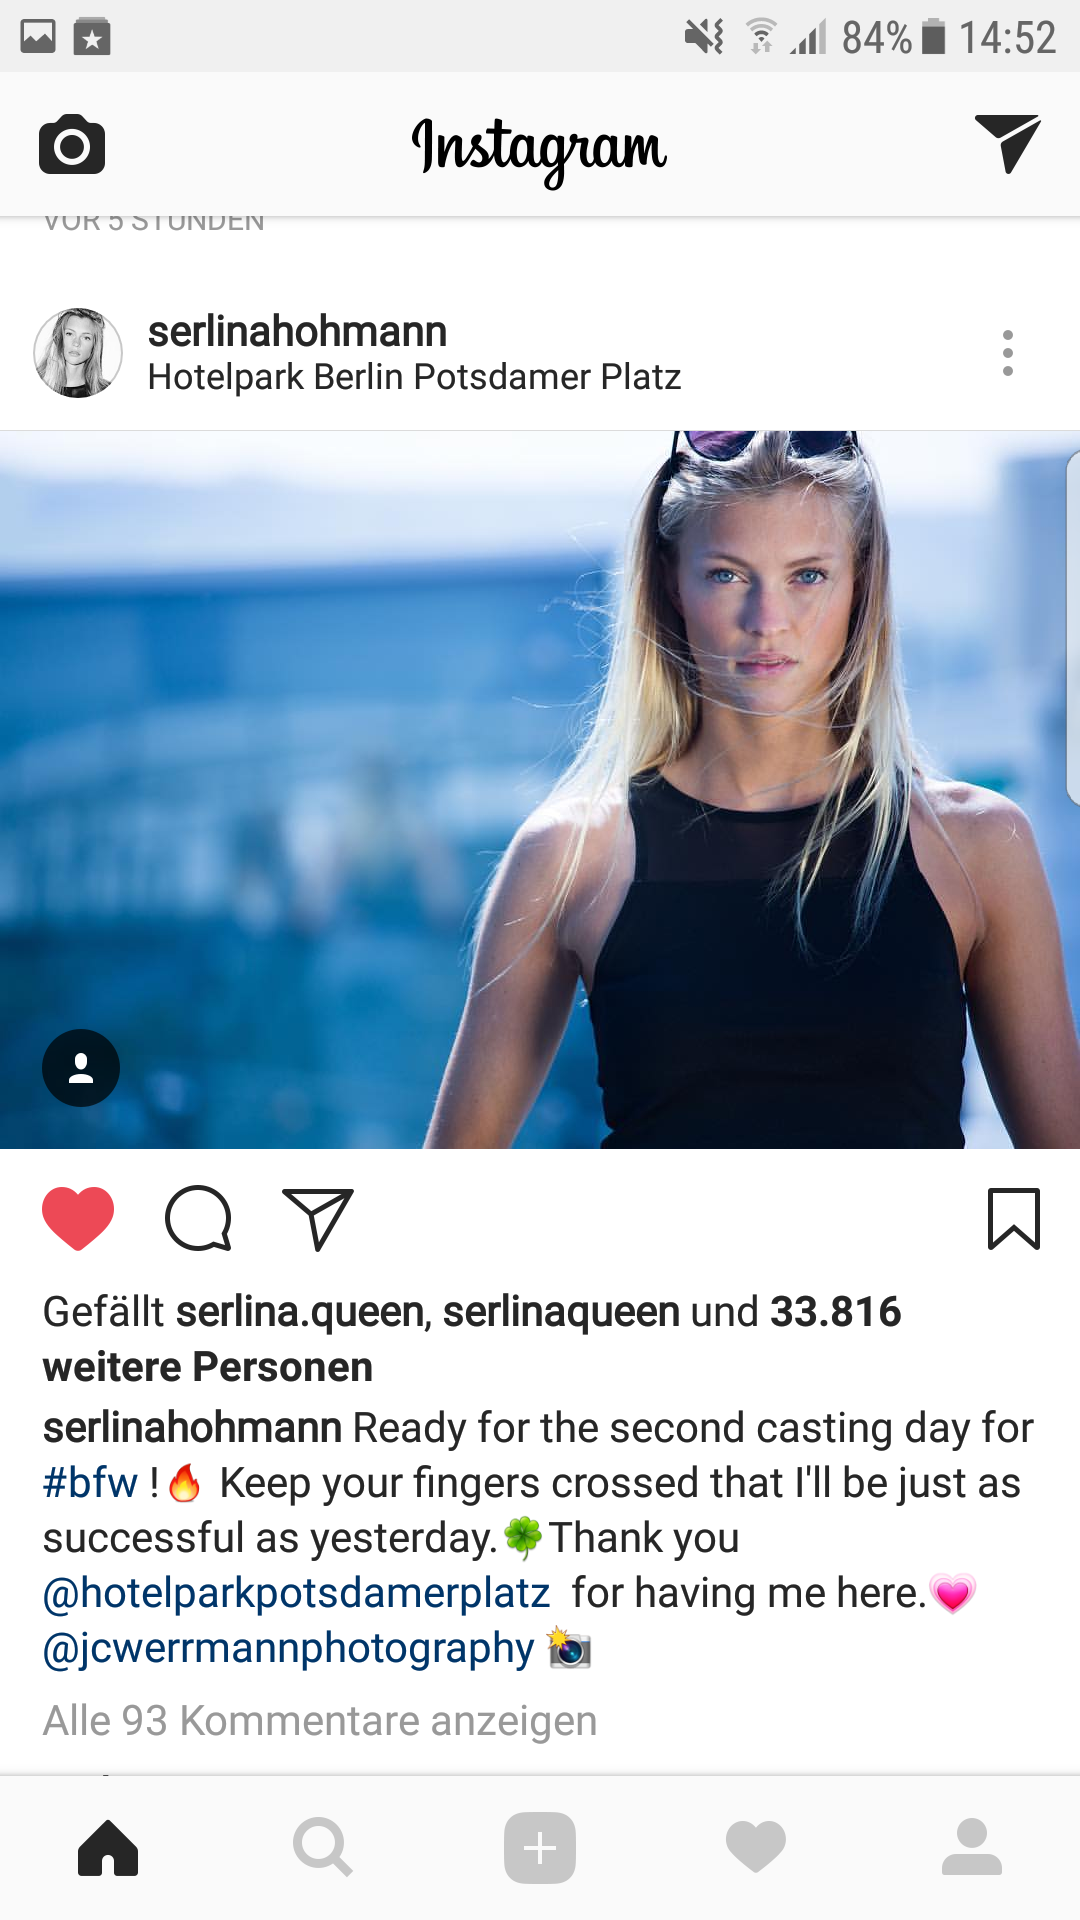Toggle bookmark to save this post
This screenshot has height=1920, width=1080.
coord(1014,1219)
